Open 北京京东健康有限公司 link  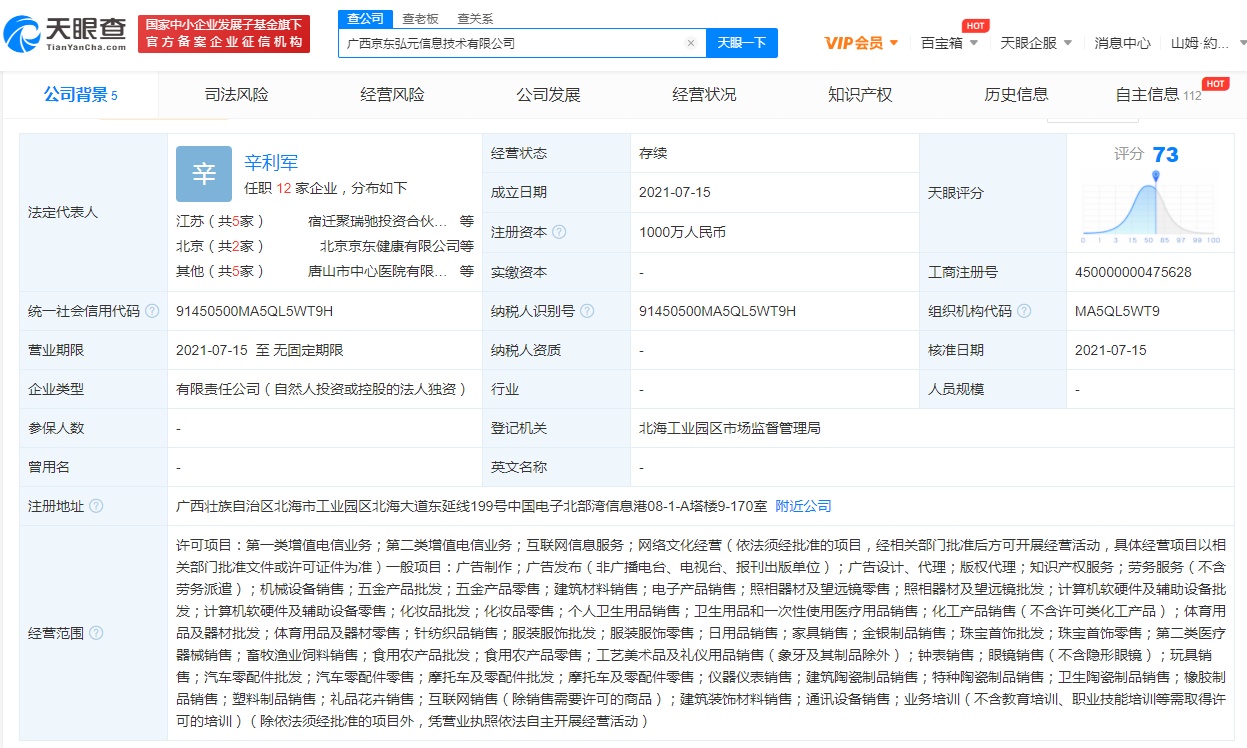[390, 245]
